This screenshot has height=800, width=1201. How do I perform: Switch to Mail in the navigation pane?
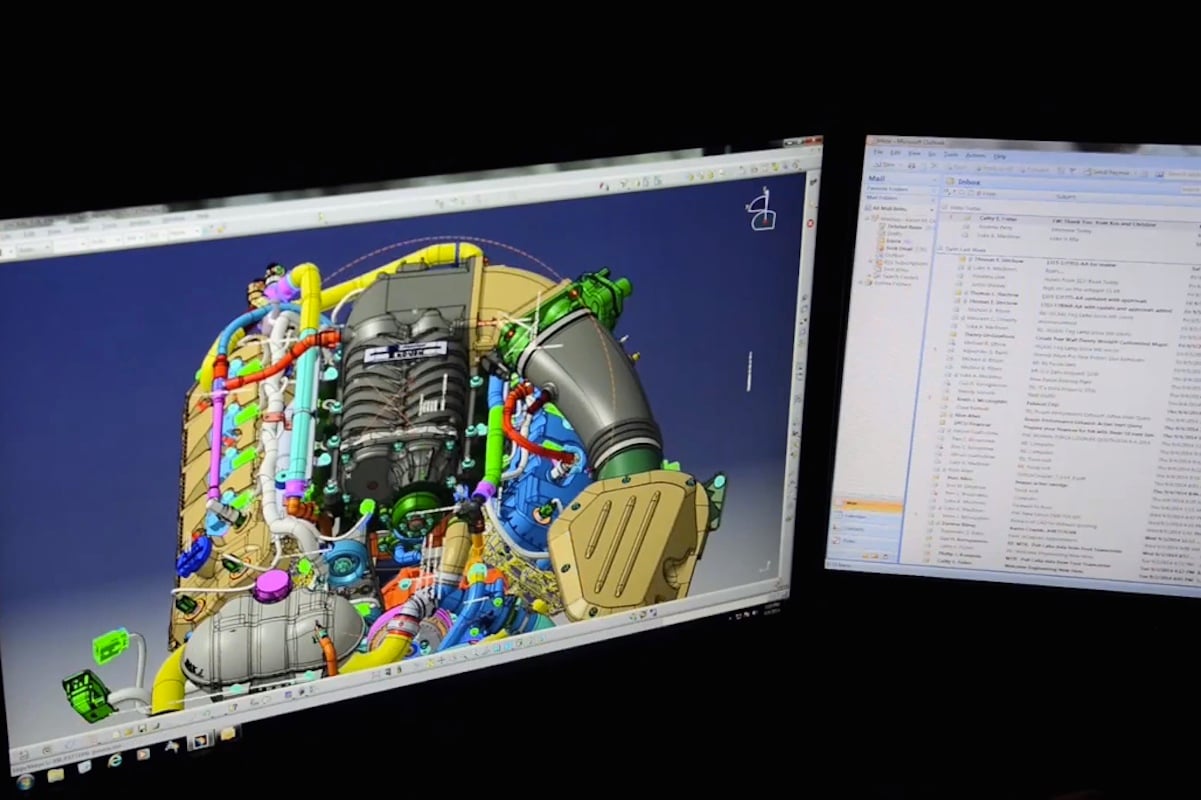tap(867, 506)
